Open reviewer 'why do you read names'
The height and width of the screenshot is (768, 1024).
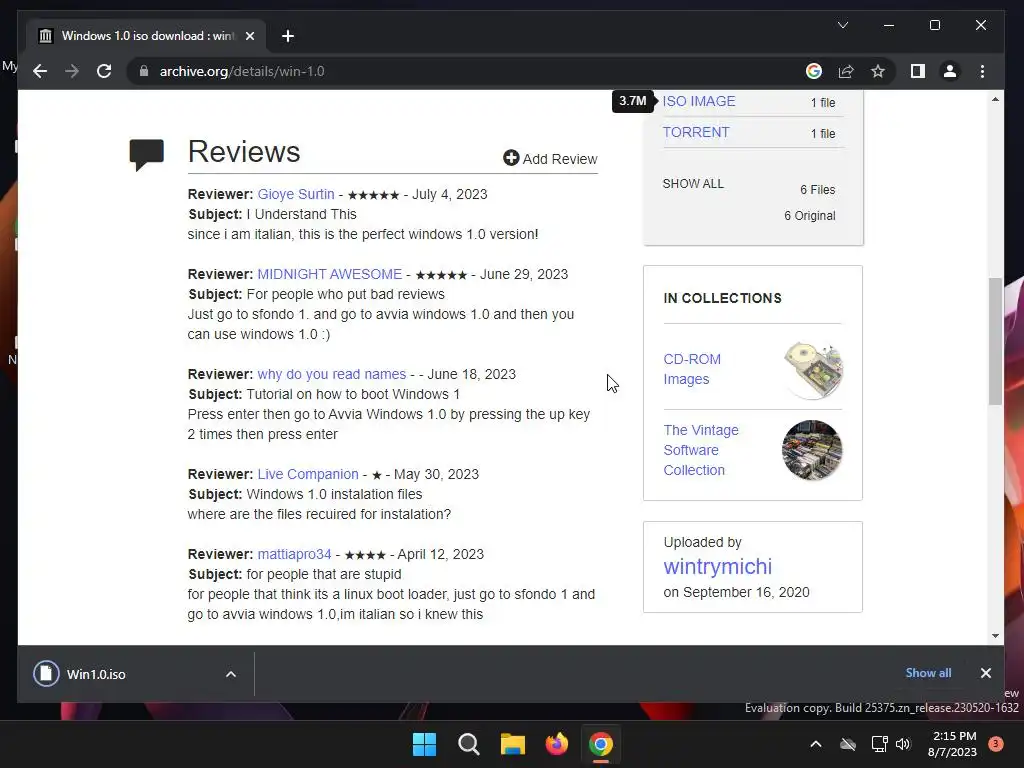pyautogui.click(x=332, y=374)
